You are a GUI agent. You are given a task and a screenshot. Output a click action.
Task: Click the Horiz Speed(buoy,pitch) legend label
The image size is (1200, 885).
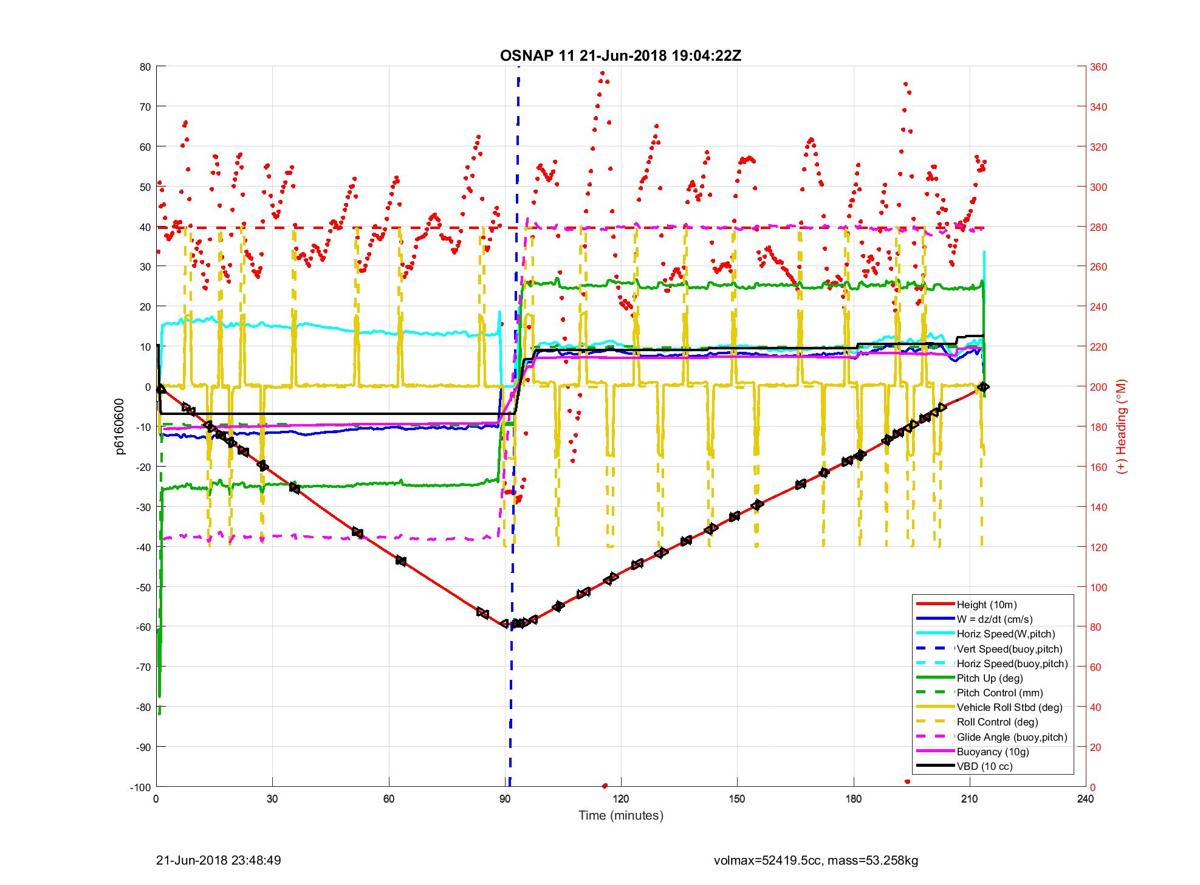(x=1012, y=663)
